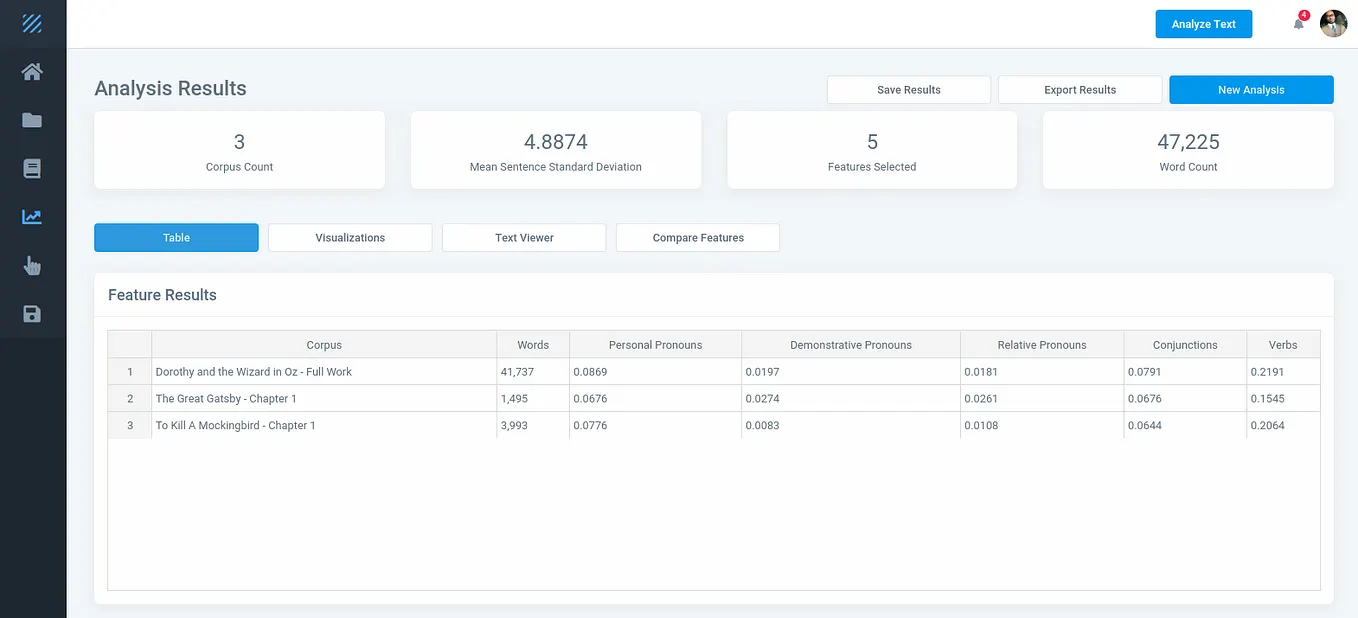
Task: Open the Text Viewer tab
Action: (x=524, y=237)
